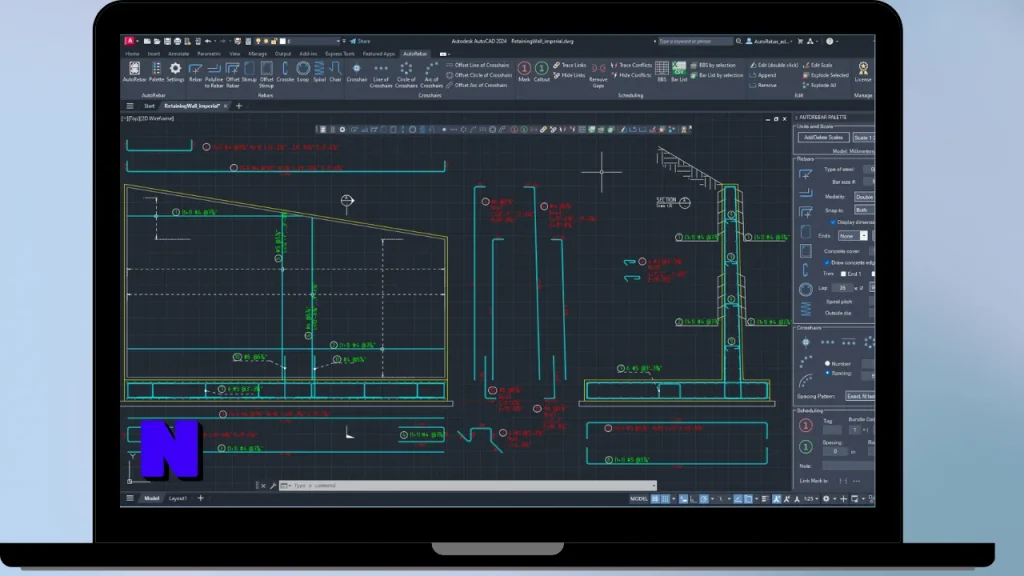The height and width of the screenshot is (576, 1024).
Task: Click the search magnifier in title bar
Action: pos(739,41)
